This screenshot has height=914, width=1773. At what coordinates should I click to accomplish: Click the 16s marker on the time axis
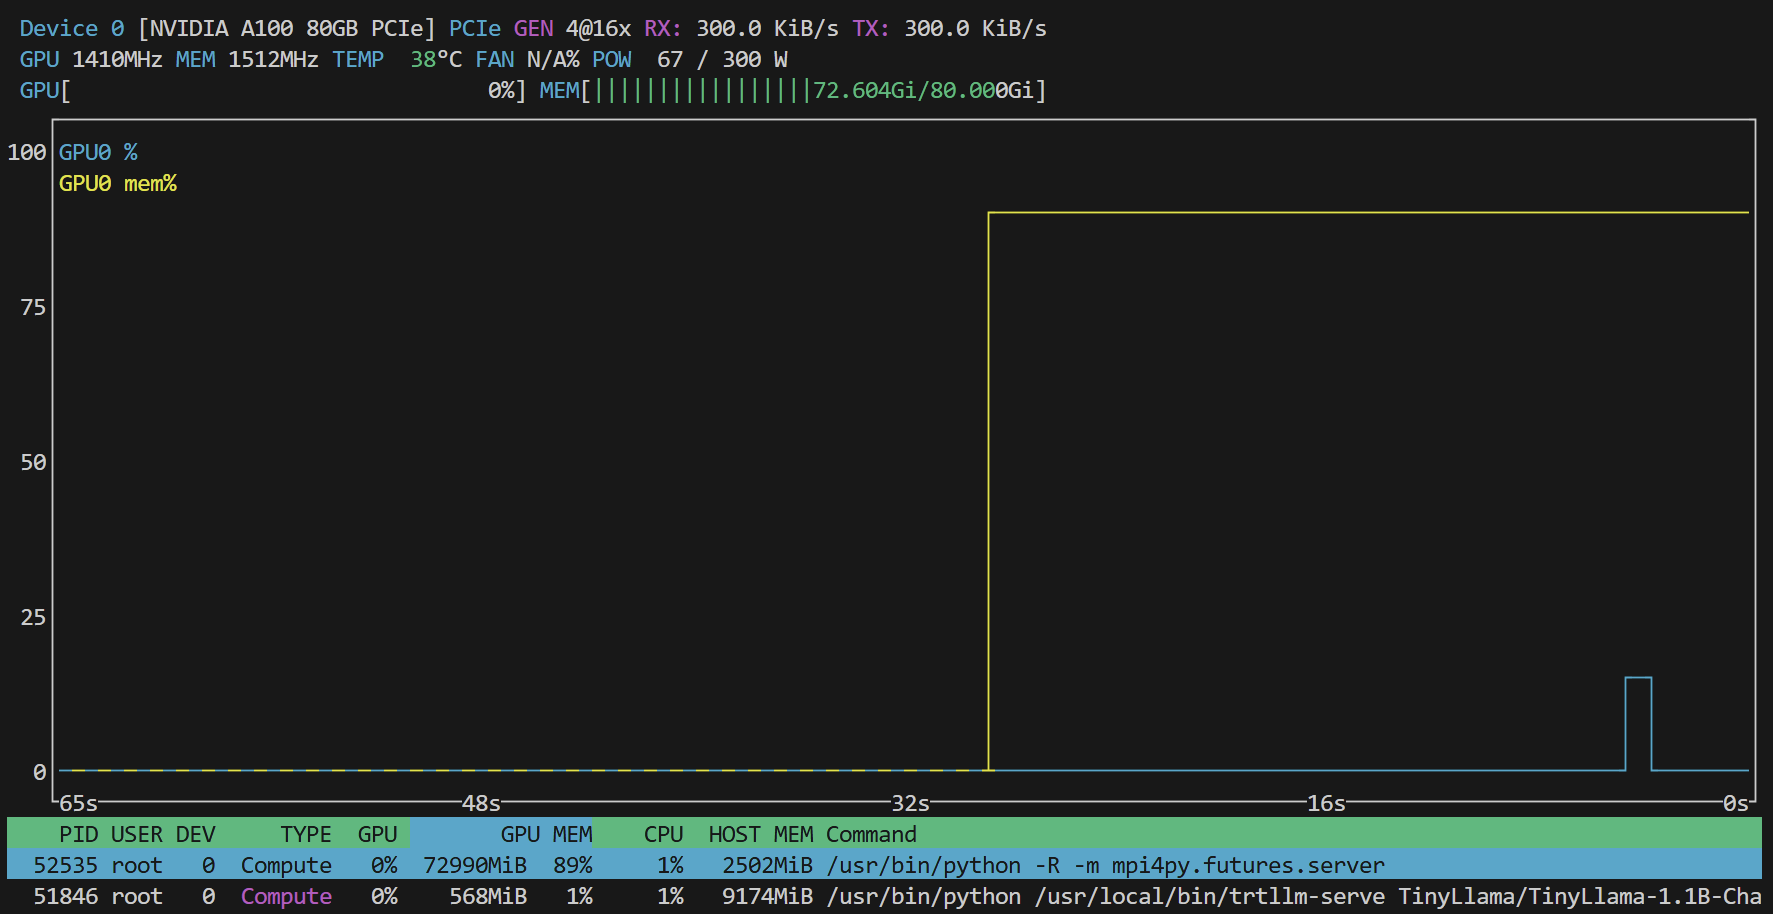point(1326,804)
